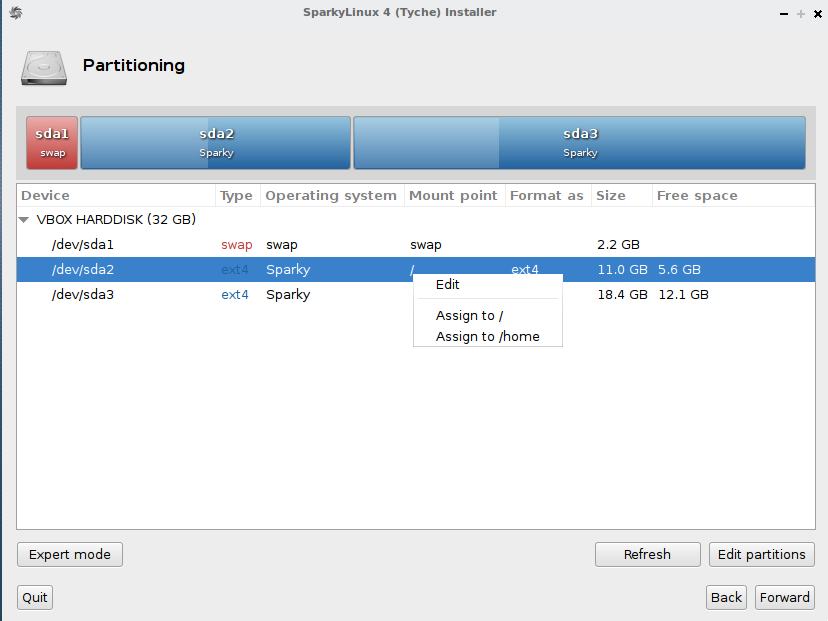Click the Mount point column header
The image size is (828, 621).
tap(455, 195)
